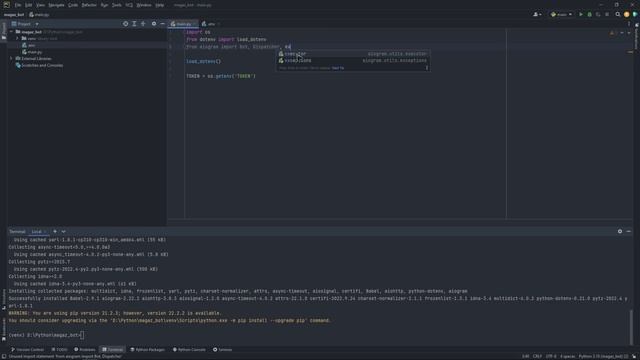The width and height of the screenshot is (640, 360).
Task: Add new terminal session plus icon
Action: [55, 231]
